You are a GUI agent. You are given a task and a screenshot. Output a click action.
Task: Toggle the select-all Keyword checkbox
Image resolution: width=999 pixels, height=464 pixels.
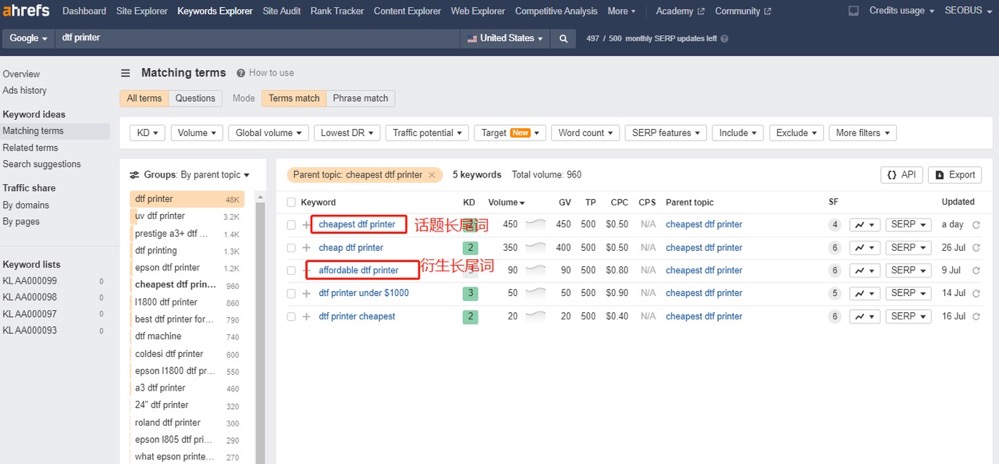[291, 202]
